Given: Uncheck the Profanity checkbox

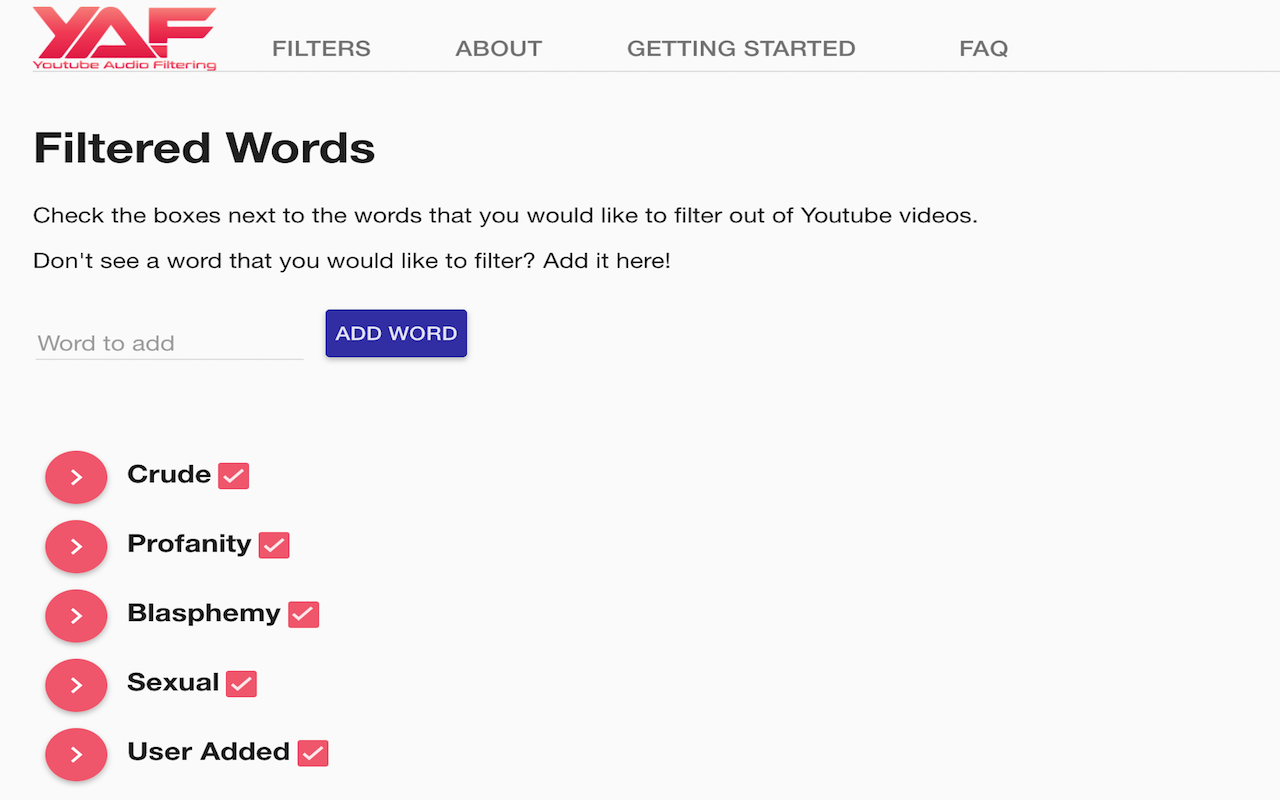Looking at the screenshot, I should tap(274, 545).
